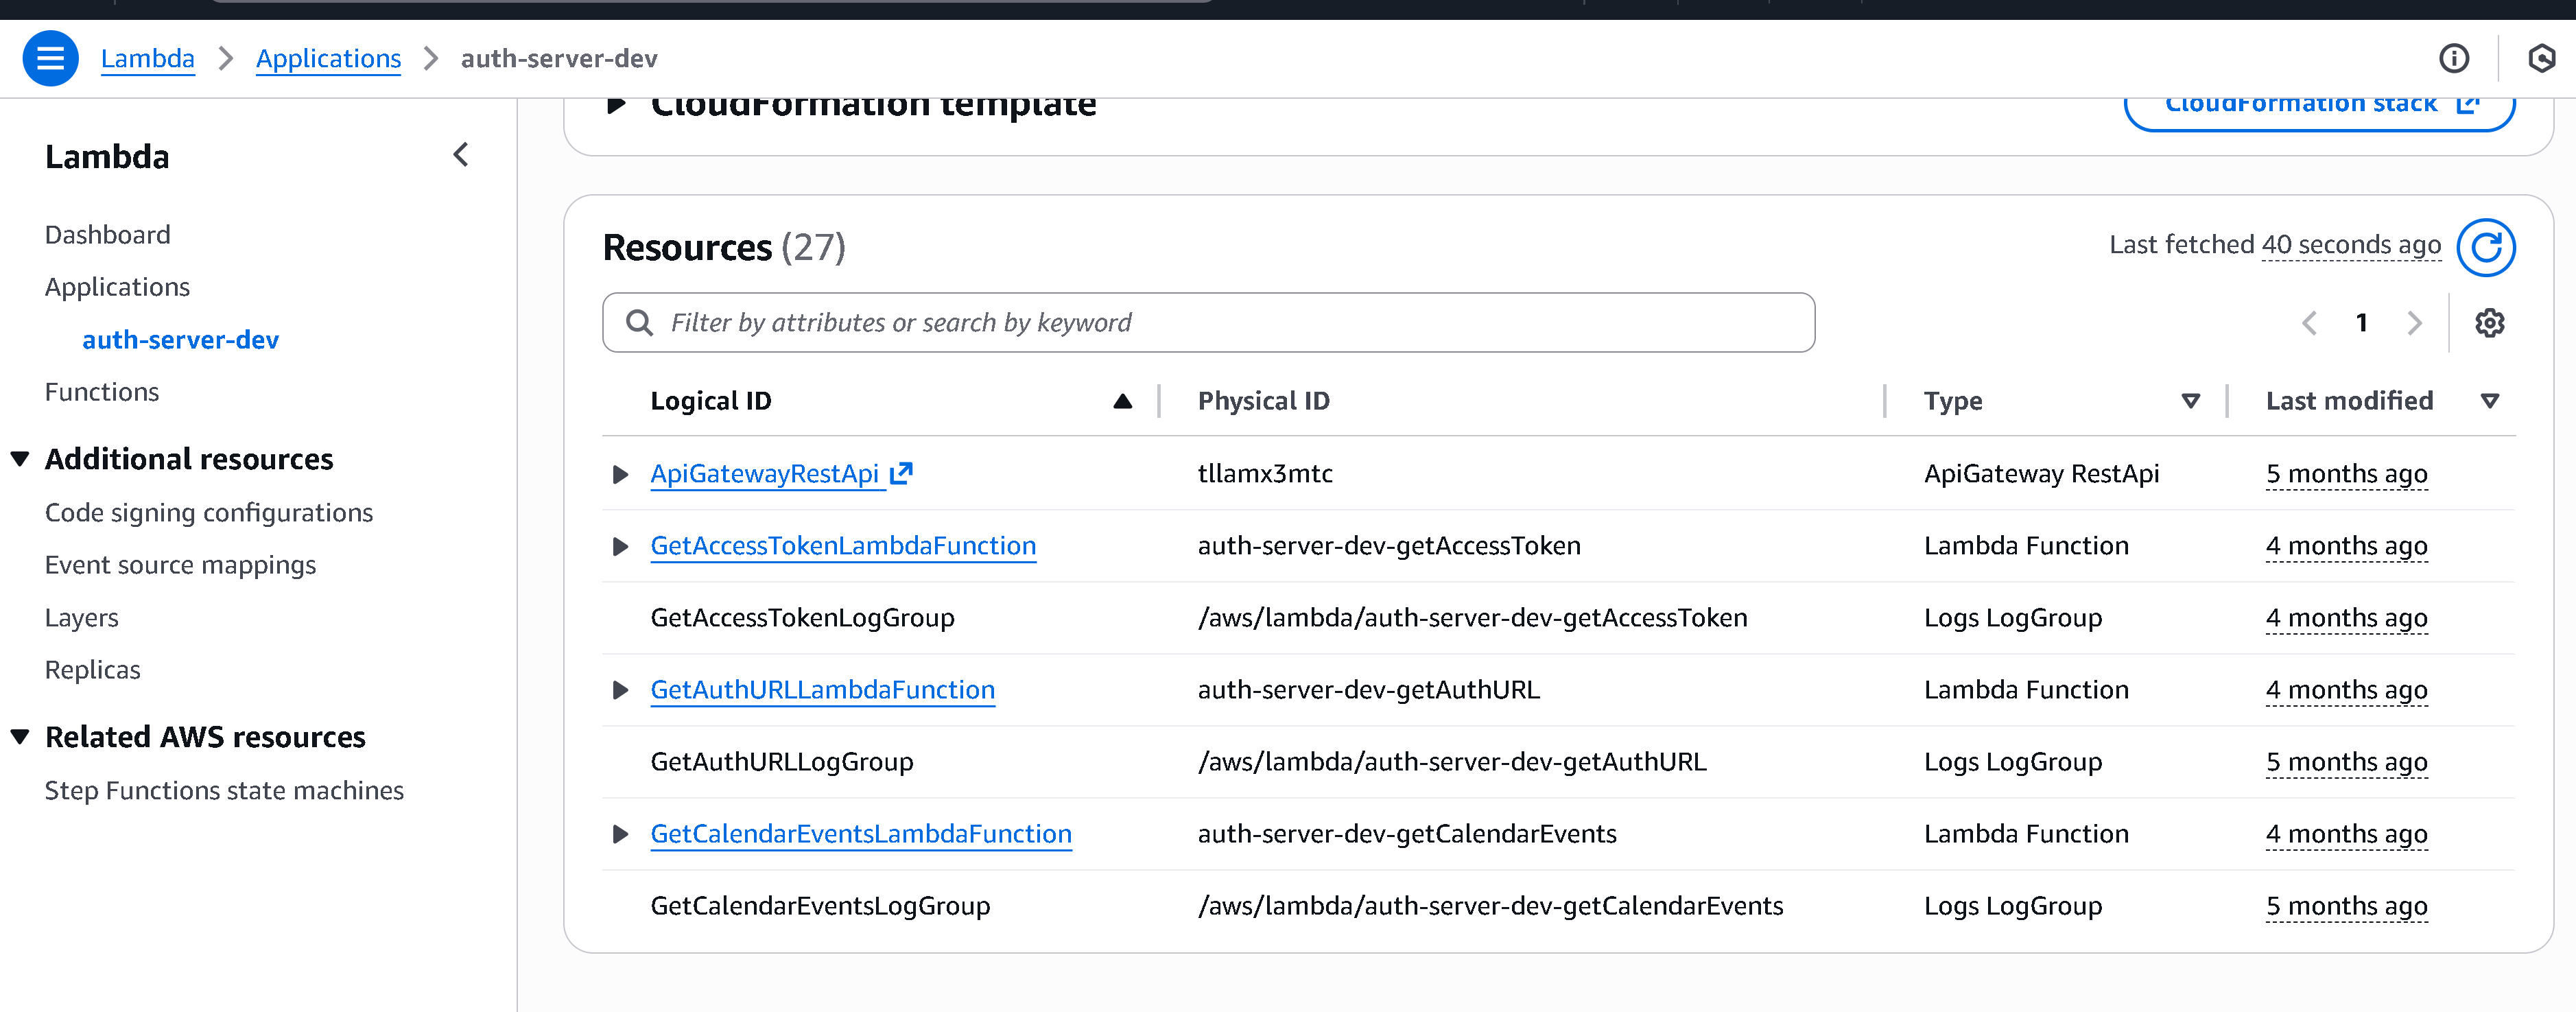The image size is (2576, 1012).
Task: Go to next page of resources
Action: 2415,322
